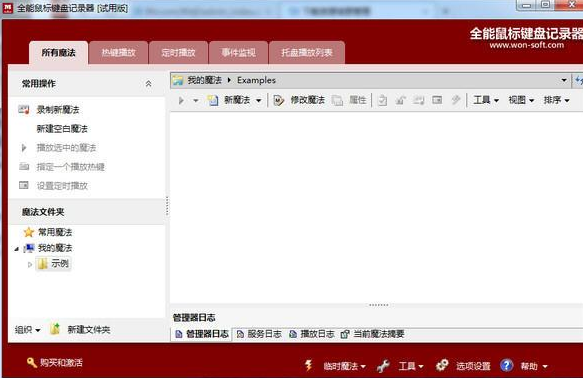Image resolution: width=583 pixels, height=378 pixels.
Task: Click 新建文件夹 new folder button
Action: coord(80,329)
